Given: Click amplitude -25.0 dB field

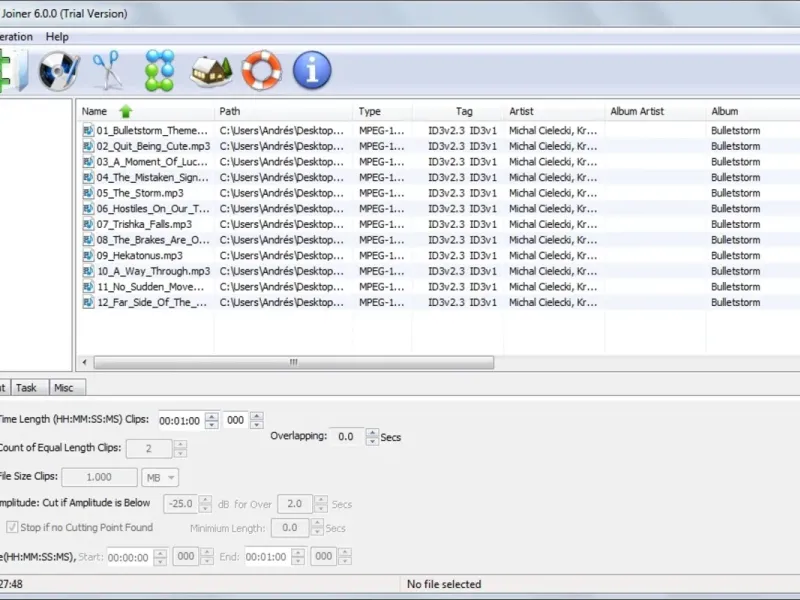Looking at the screenshot, I should point(181,504).
